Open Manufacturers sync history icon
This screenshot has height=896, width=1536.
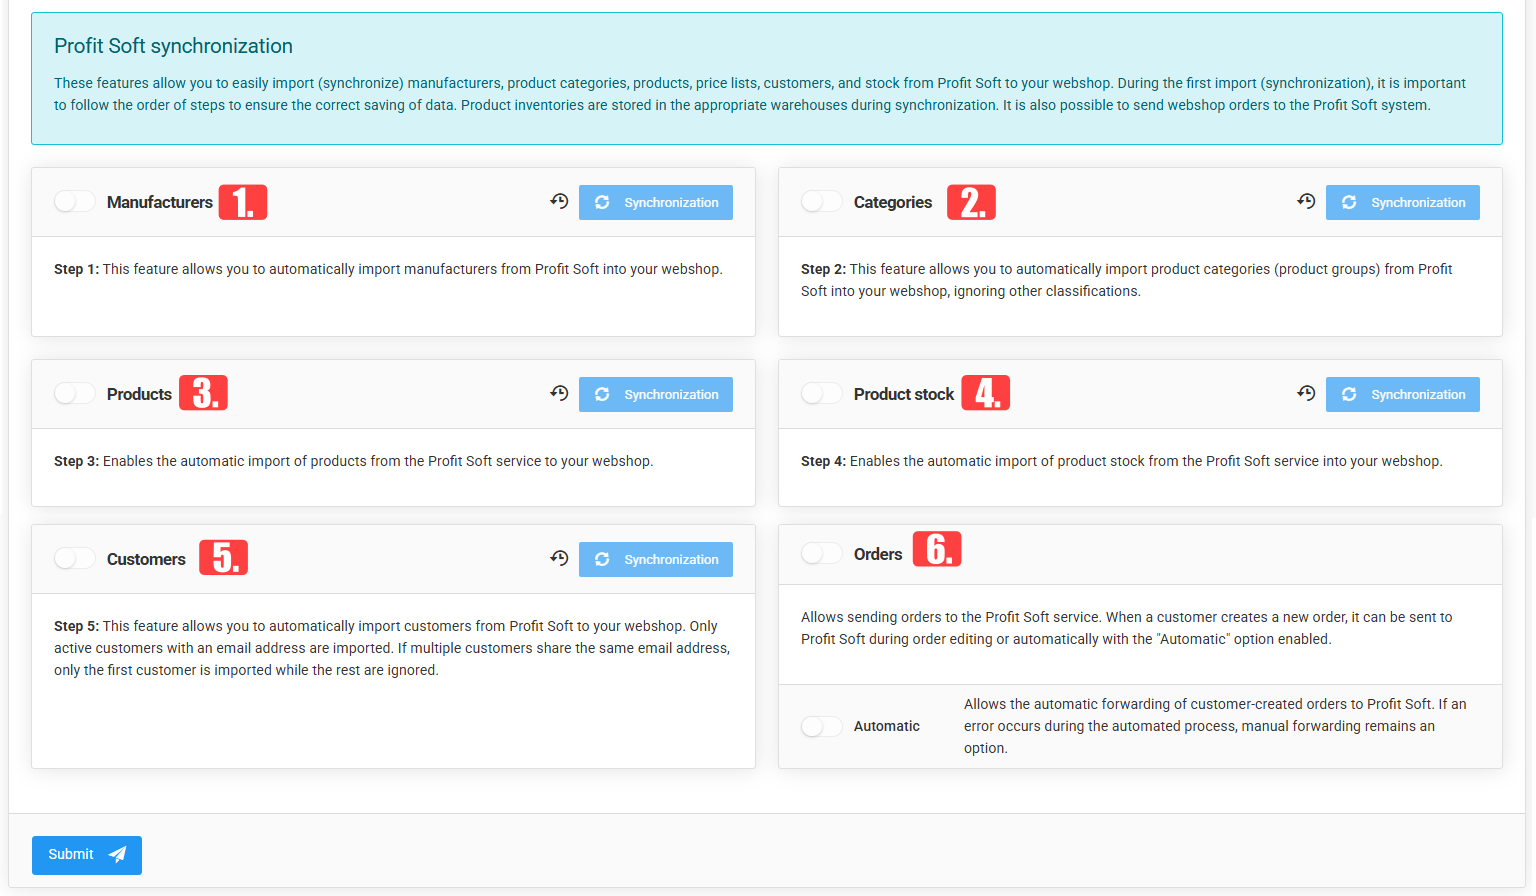click(559, 202)
